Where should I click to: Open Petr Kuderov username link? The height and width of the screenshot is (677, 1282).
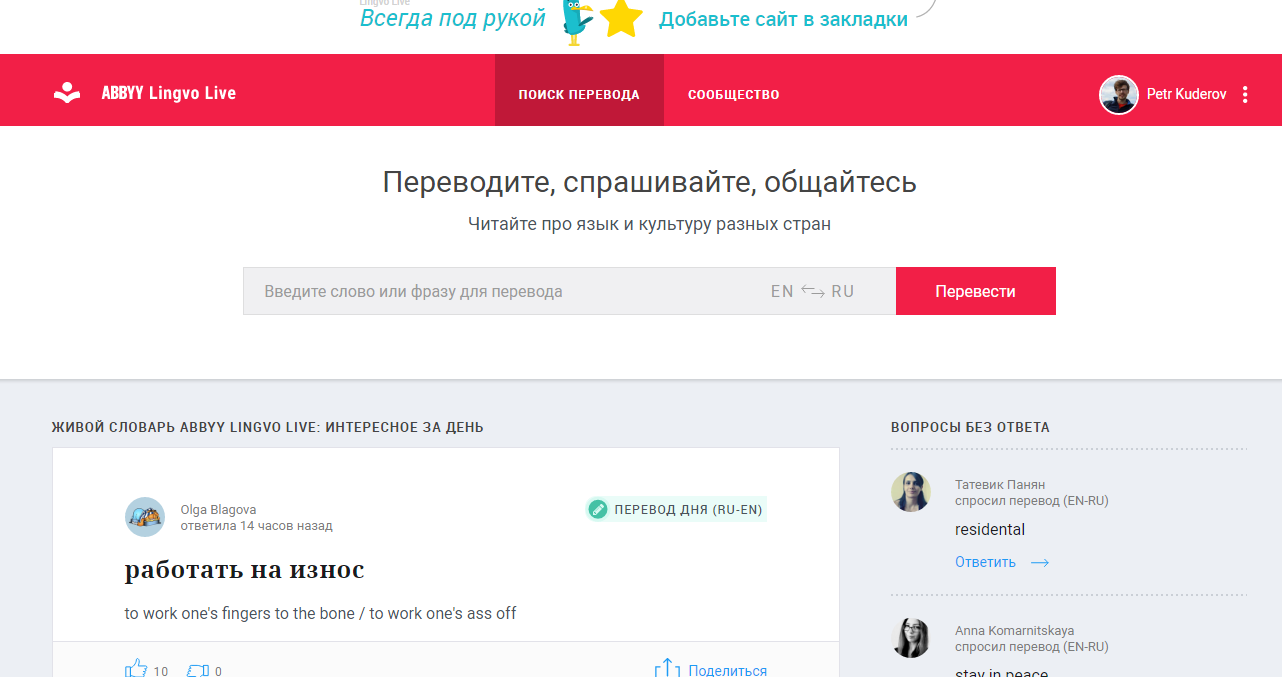point(1186,95)
